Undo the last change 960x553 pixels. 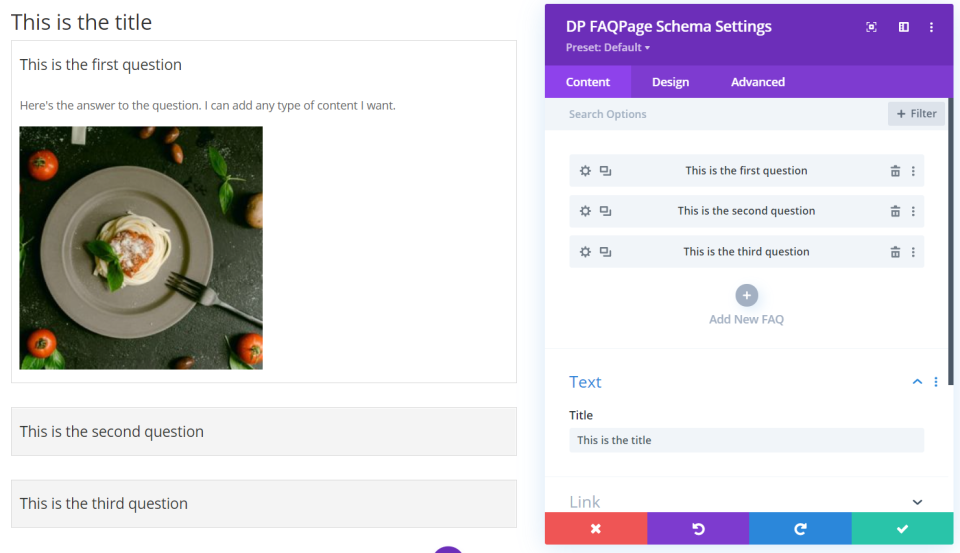698,528
